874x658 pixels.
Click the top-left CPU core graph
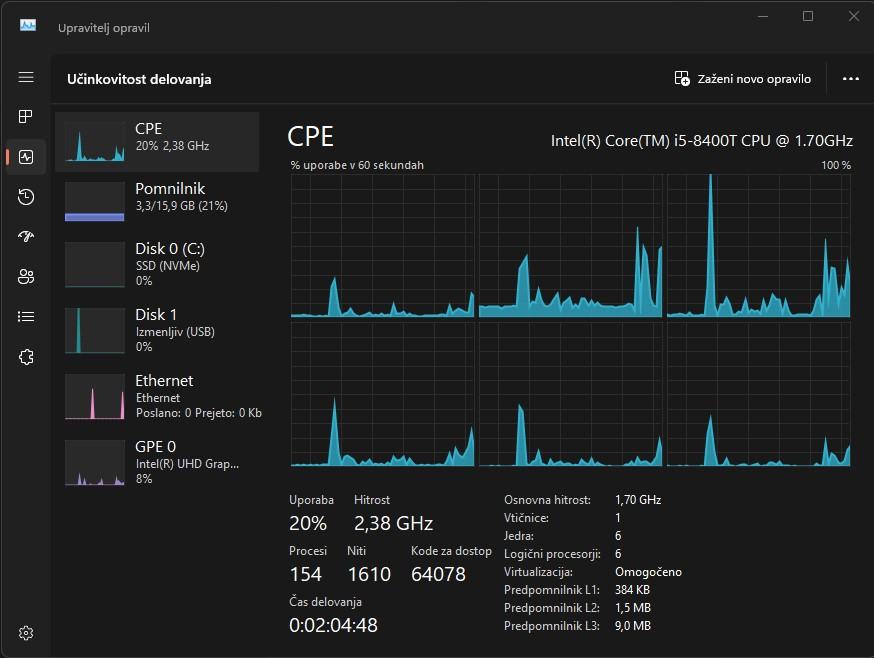[x=383, y=246]
